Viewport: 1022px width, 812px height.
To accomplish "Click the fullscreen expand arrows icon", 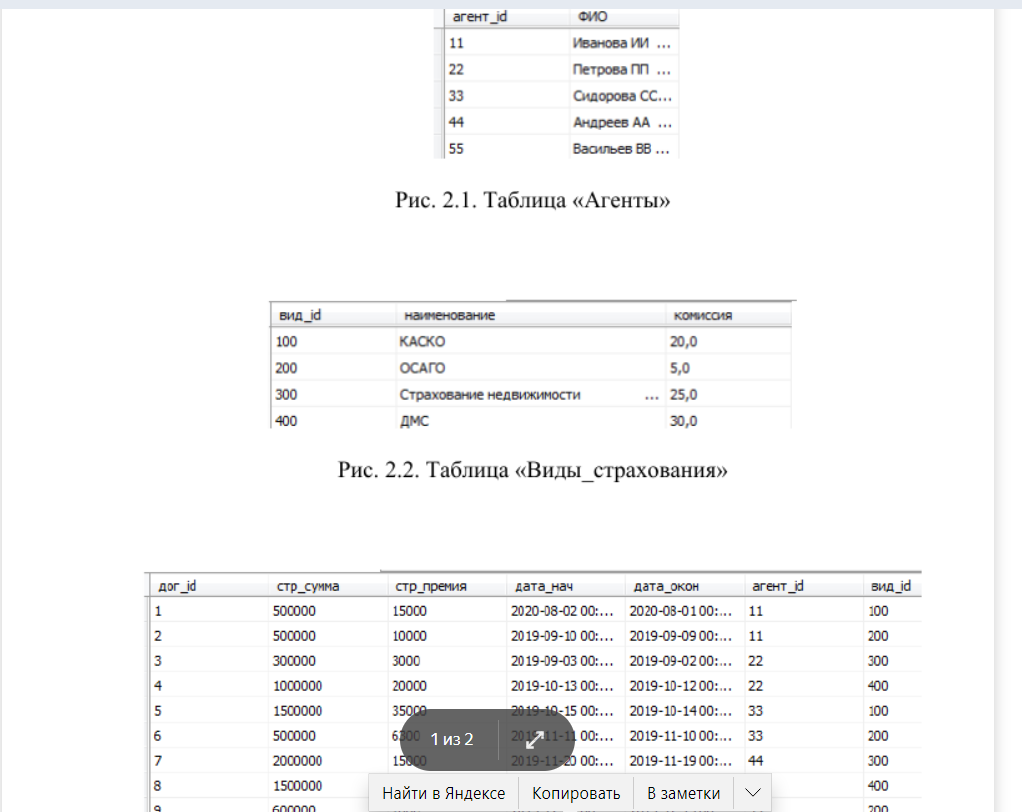I will tap(535, 740).
